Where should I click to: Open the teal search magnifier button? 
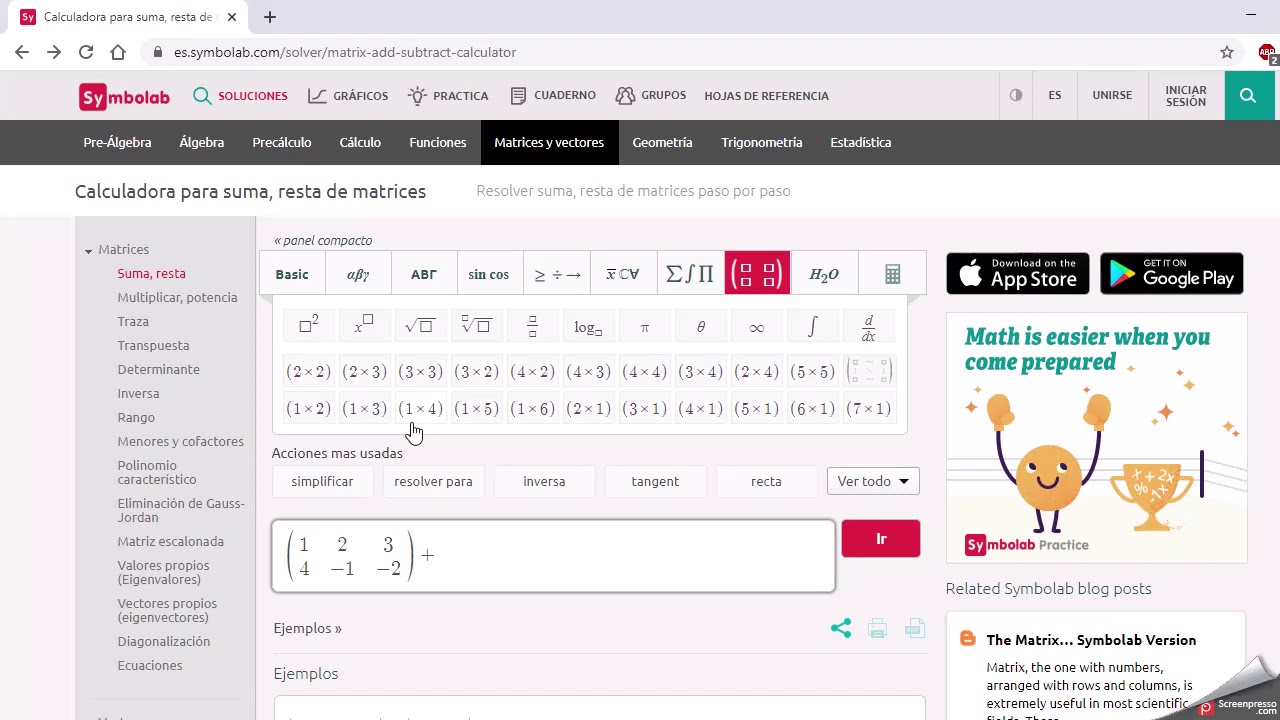[x=1248, y=95]
